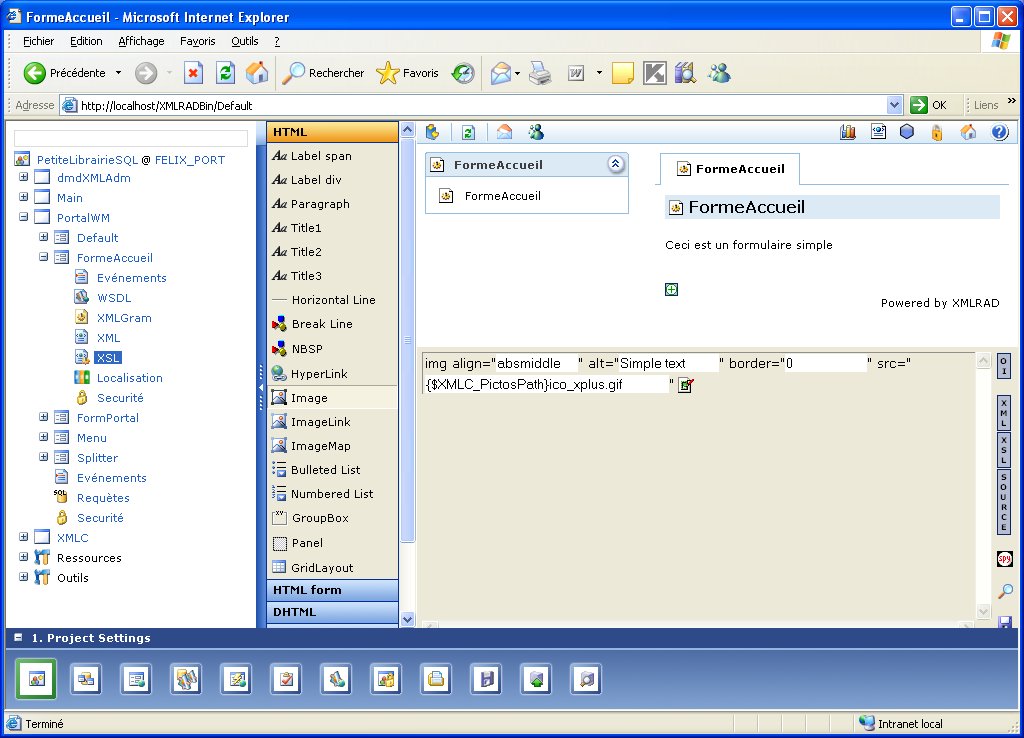Open the Affichage menu
Image resolution: width=1024 pixels, height=738 pixels.
tap(141, 41)
